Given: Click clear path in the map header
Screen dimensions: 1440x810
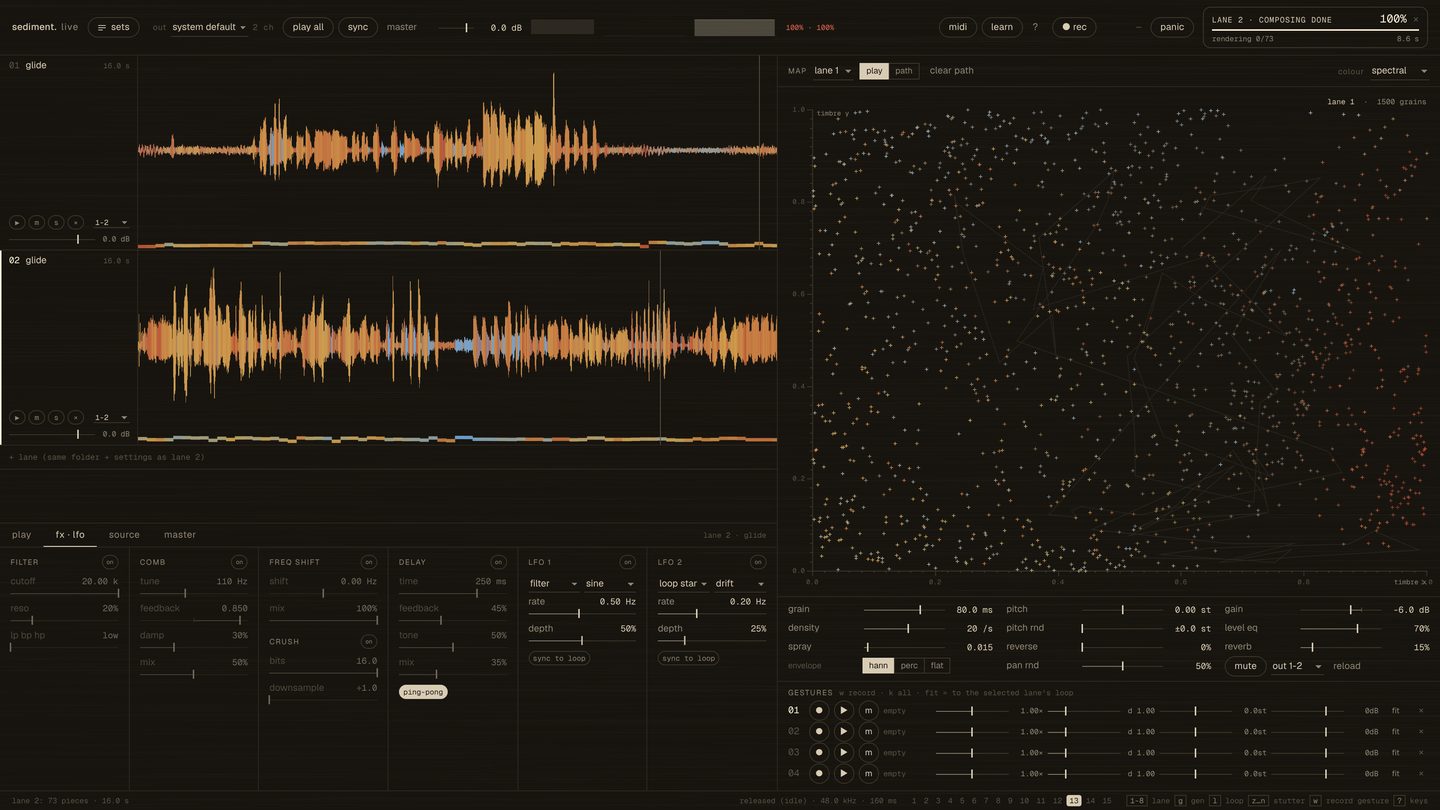Looking at the screenshot, I should tap(951, 71).
